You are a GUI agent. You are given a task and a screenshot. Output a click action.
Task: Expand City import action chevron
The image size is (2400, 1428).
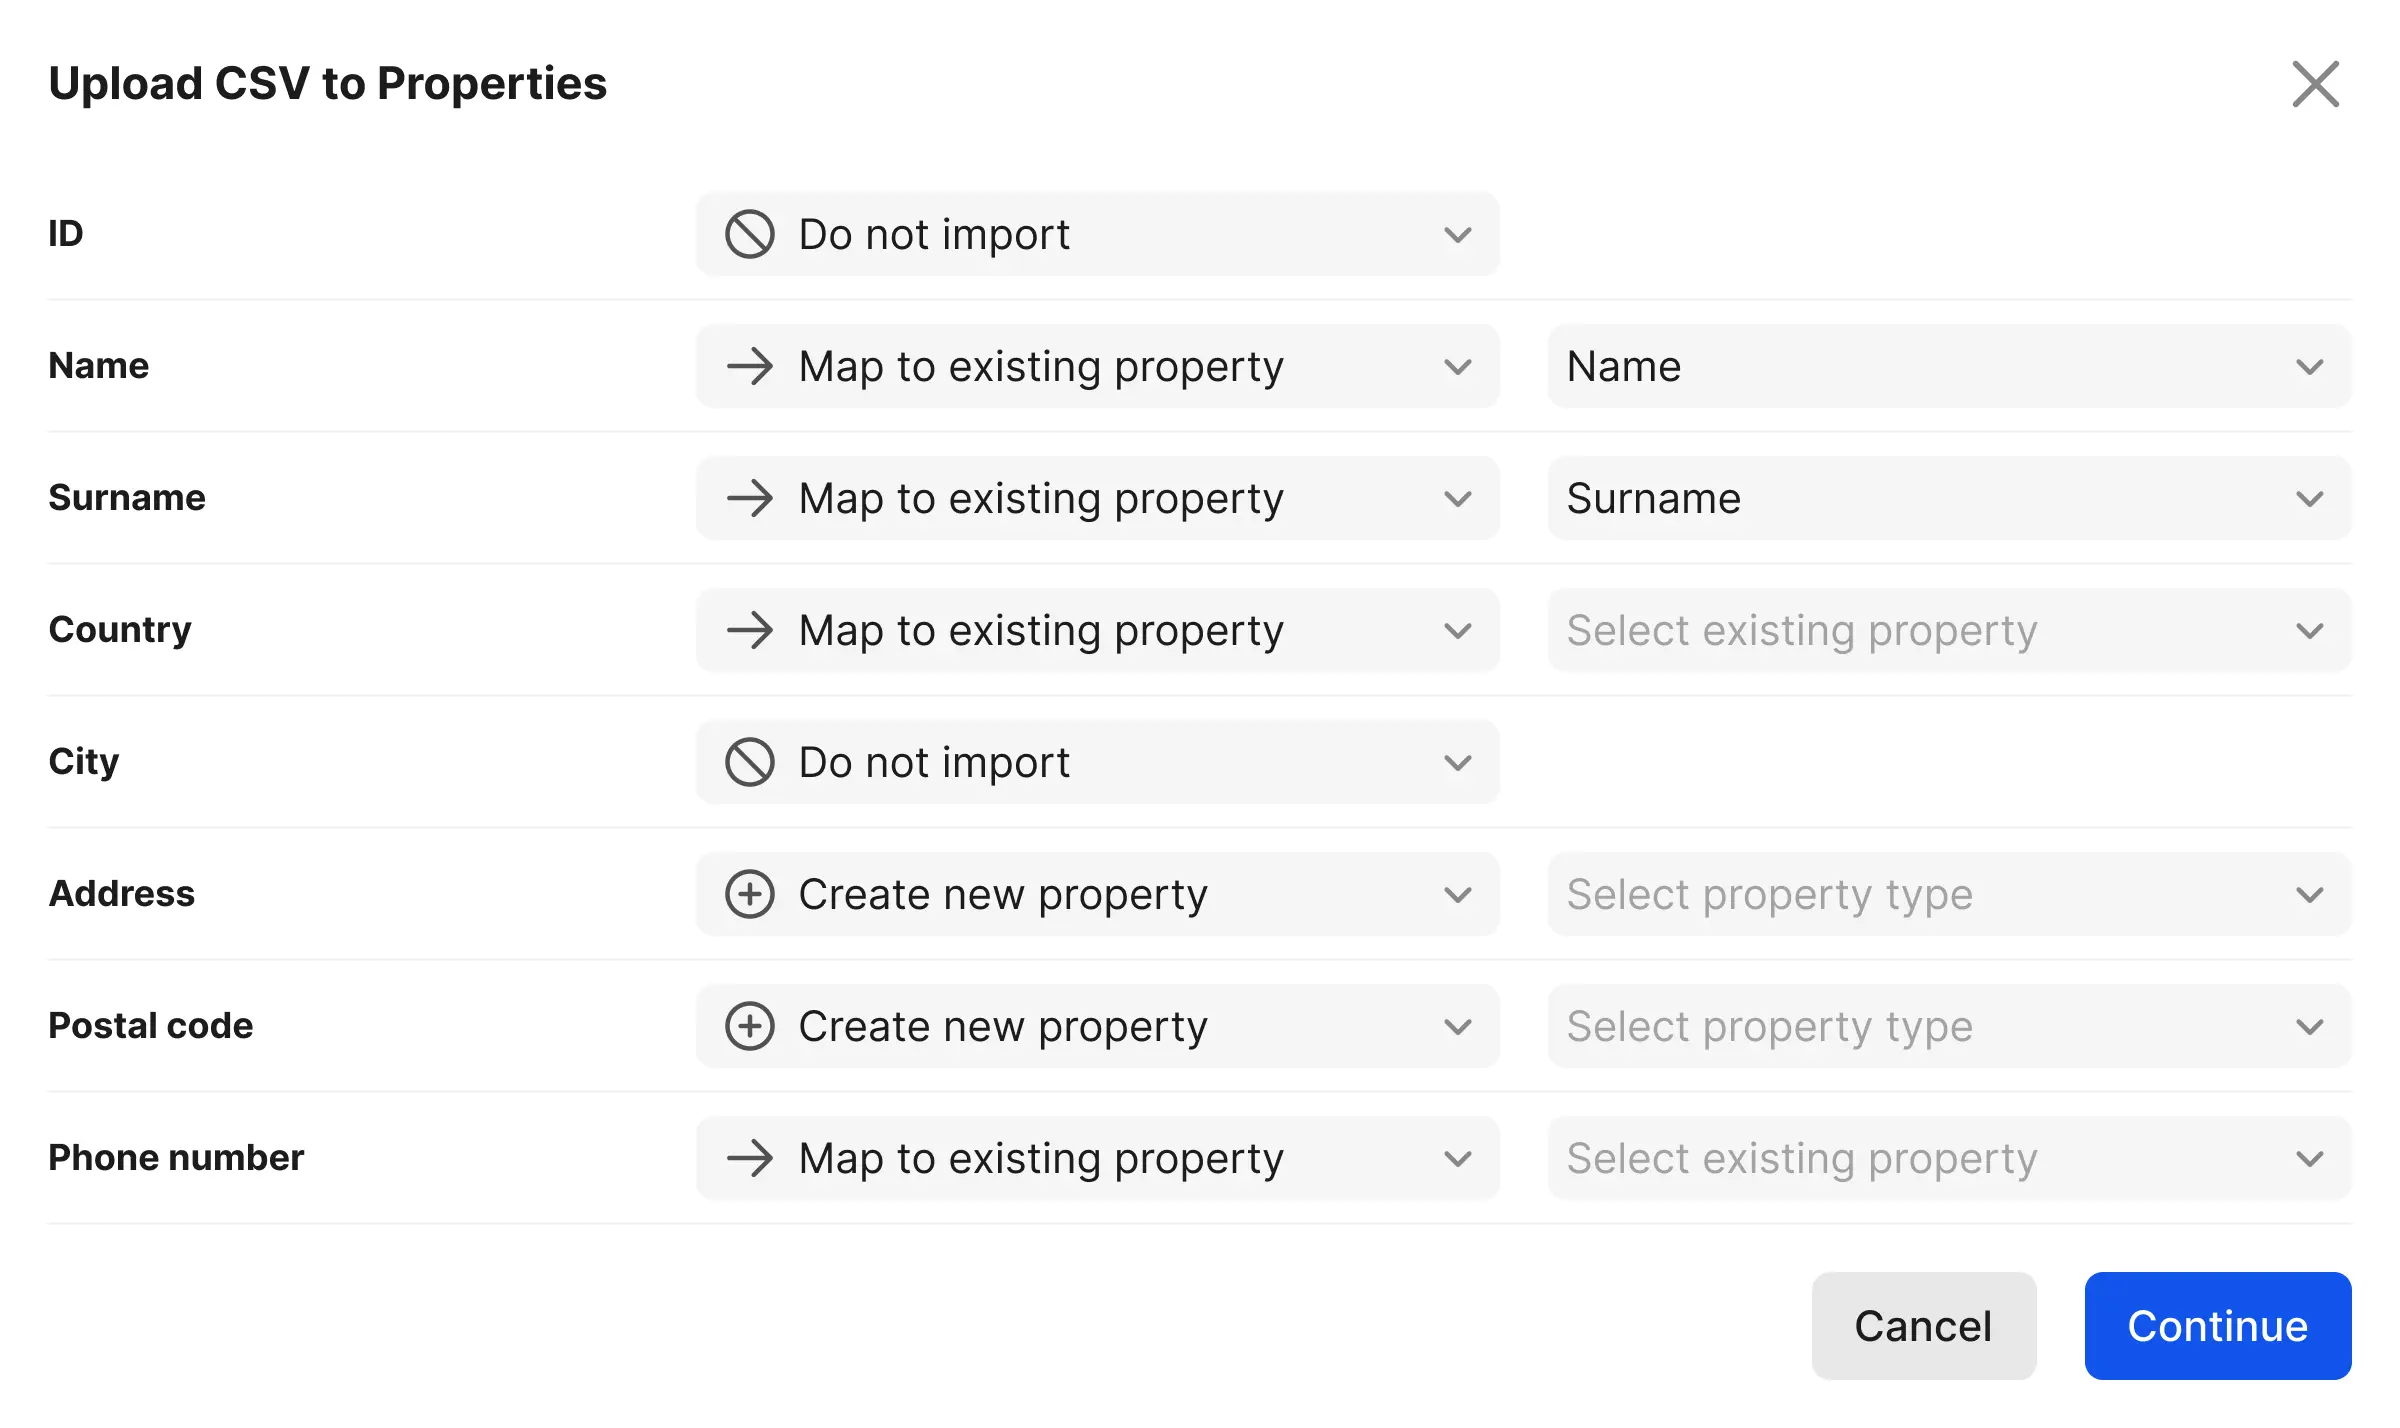pyautogui.click(x=1457, y=763)
